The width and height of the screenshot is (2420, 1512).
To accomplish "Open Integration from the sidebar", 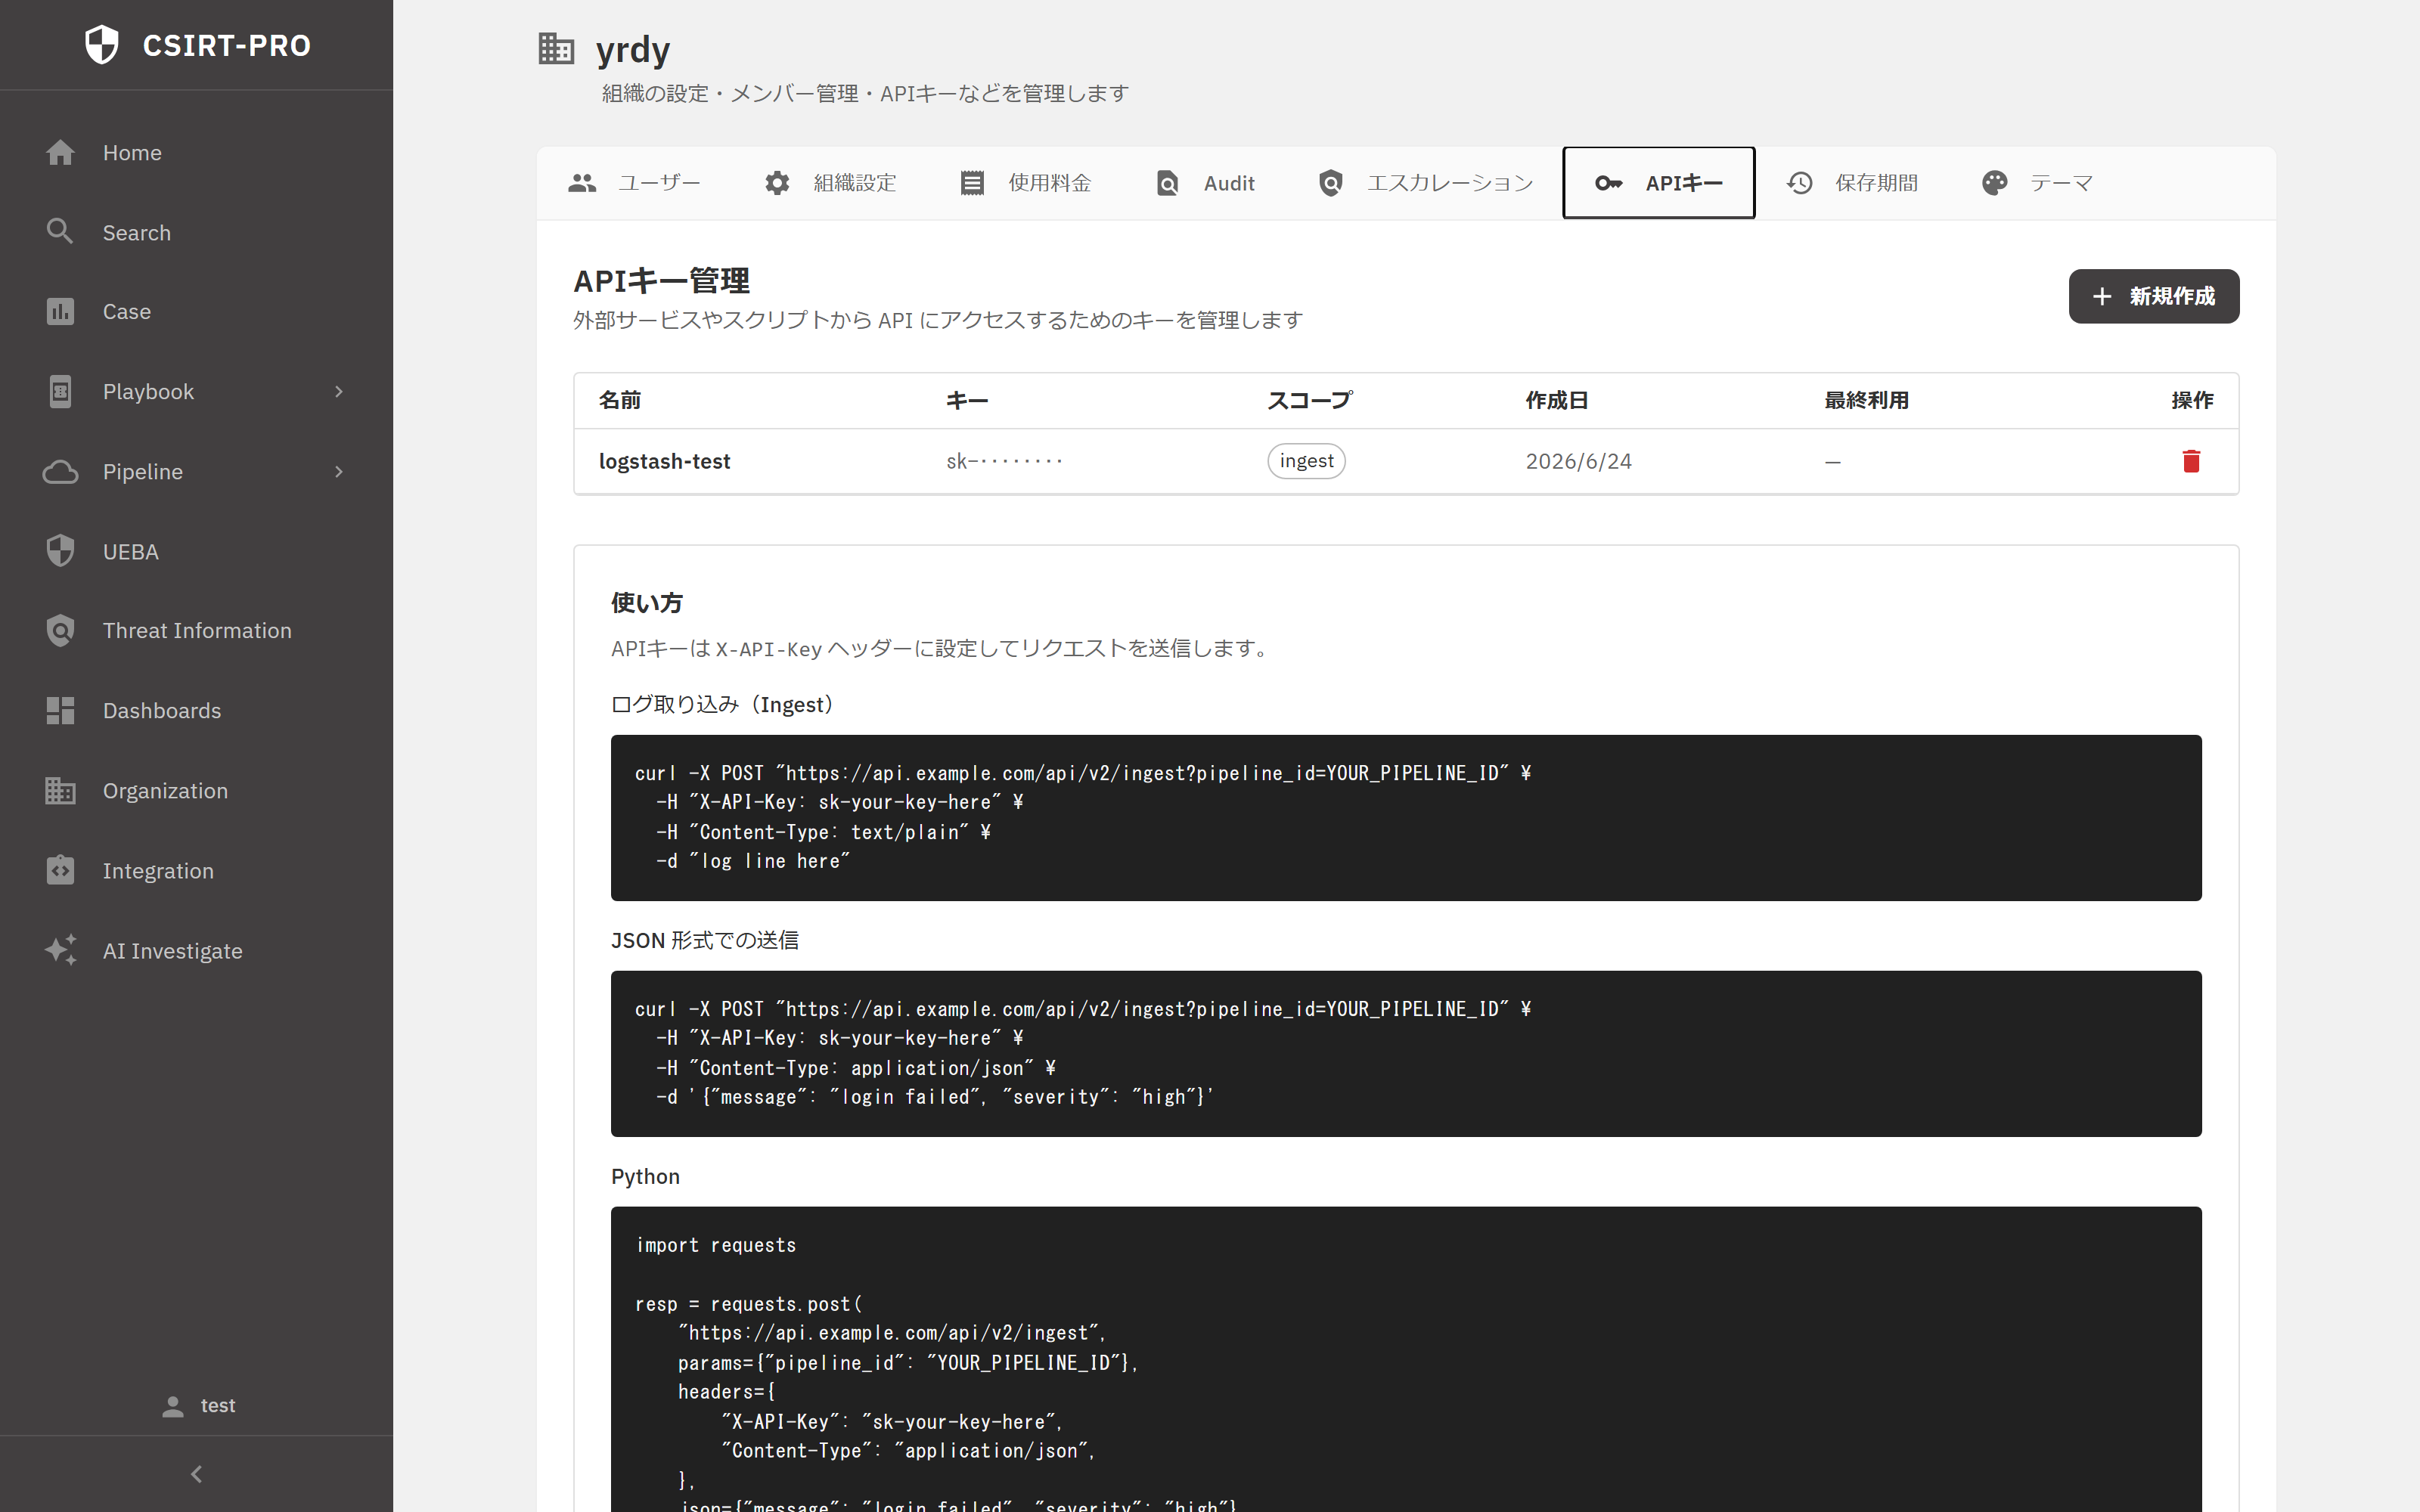I will coord(196,870).
